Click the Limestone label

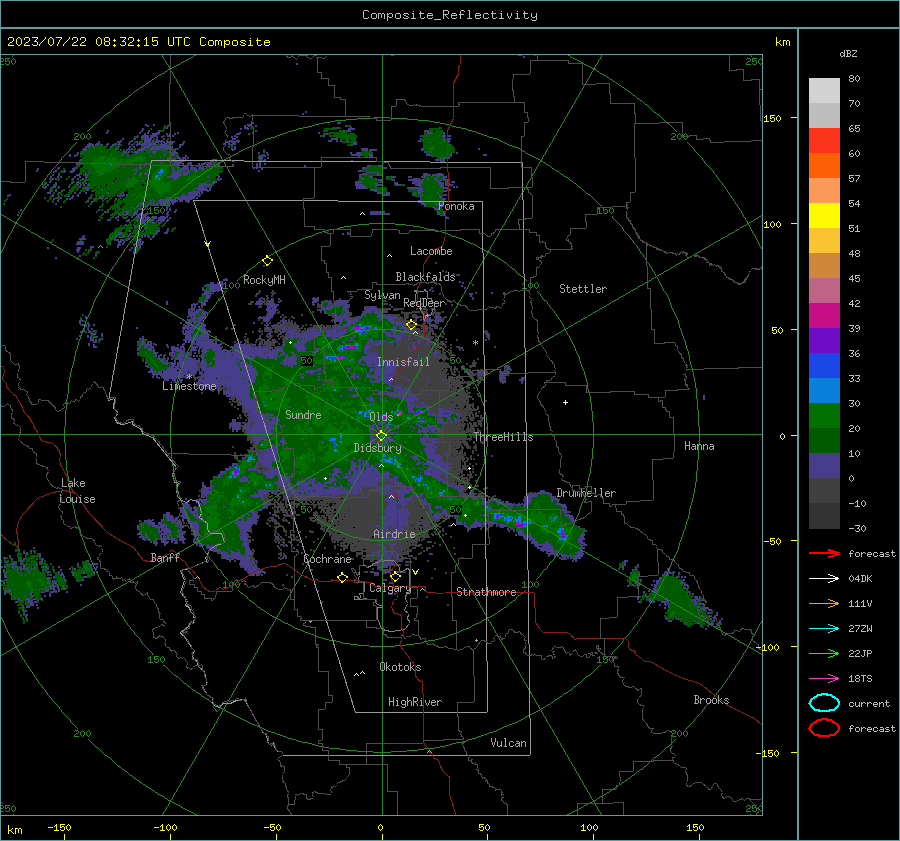pos(189,386)
